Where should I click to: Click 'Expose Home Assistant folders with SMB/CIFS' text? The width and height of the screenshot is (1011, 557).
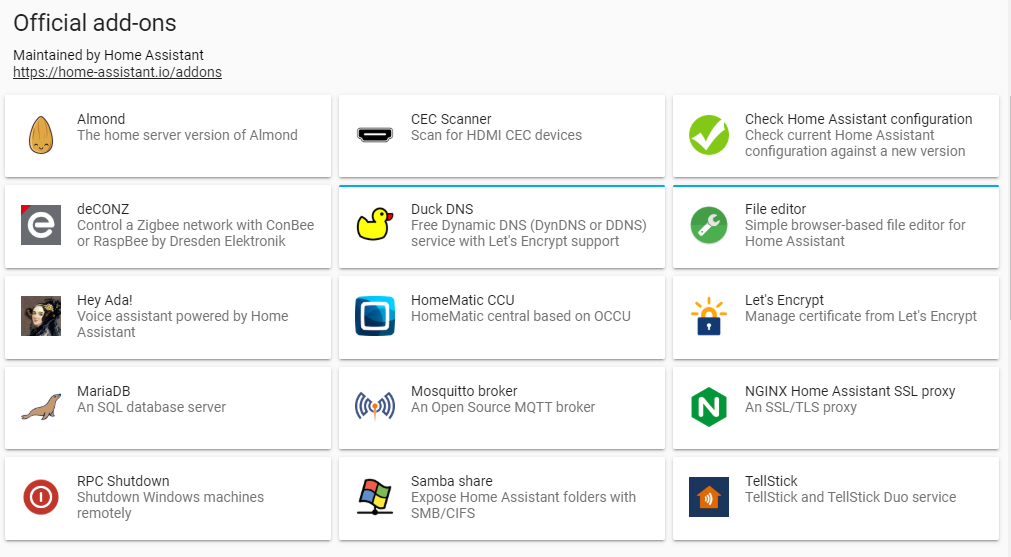[523, 505]
